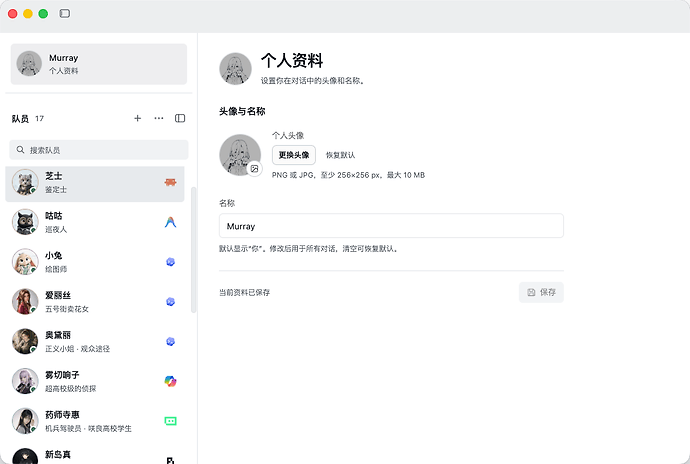The height and width of the screenshot is (464, 690).
Task: Click the team list vertical scrollbar
Action: 193,250
